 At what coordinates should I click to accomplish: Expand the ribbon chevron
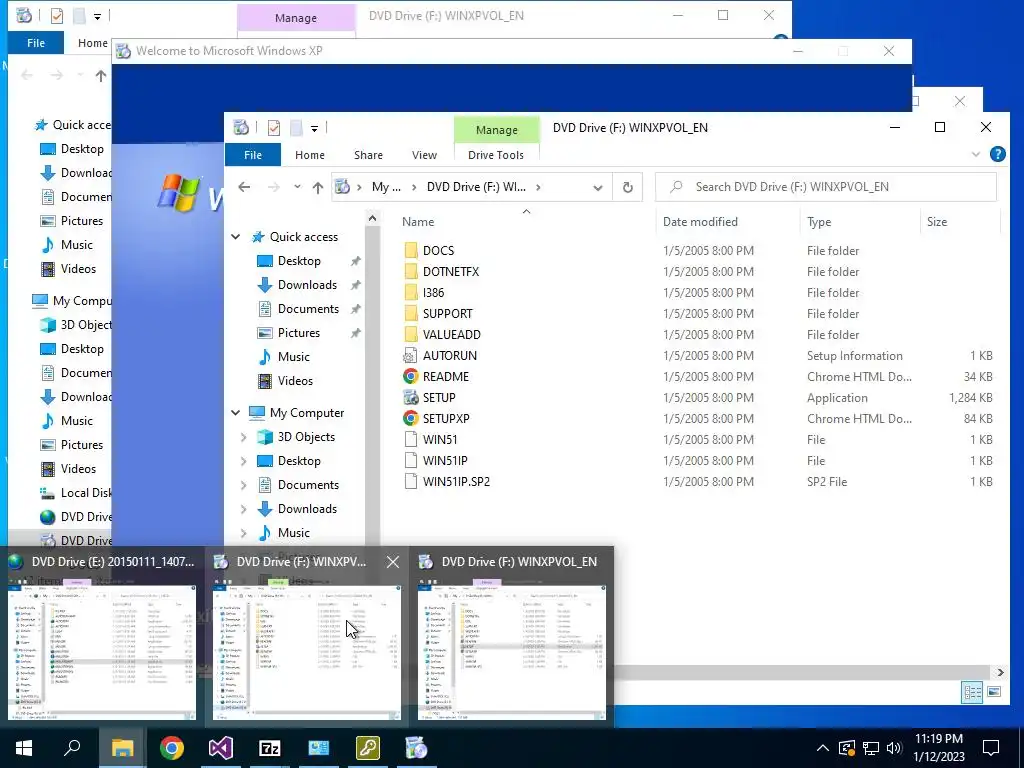click(976, 154)
